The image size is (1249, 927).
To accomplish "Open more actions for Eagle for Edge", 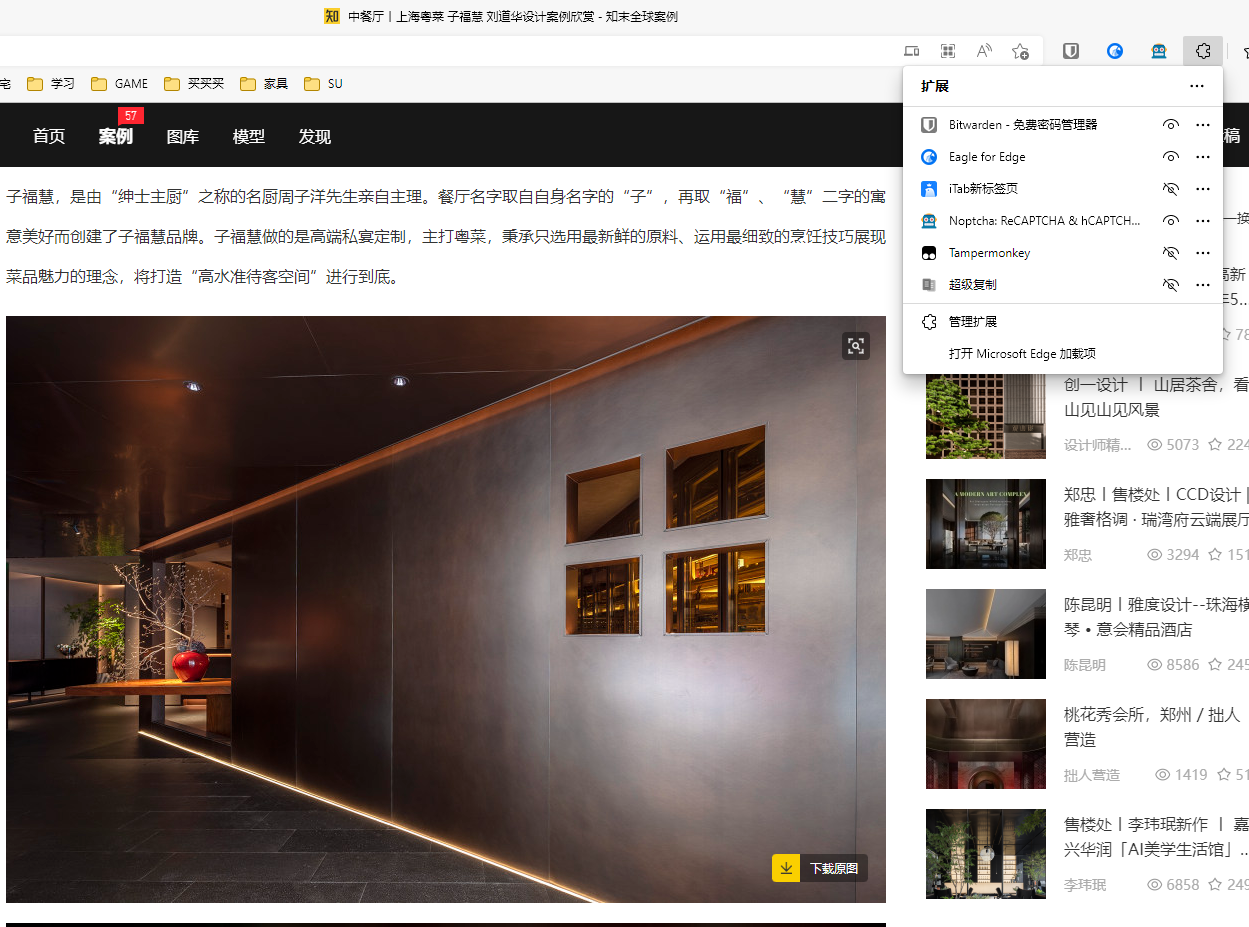I will pos(1203,157).
